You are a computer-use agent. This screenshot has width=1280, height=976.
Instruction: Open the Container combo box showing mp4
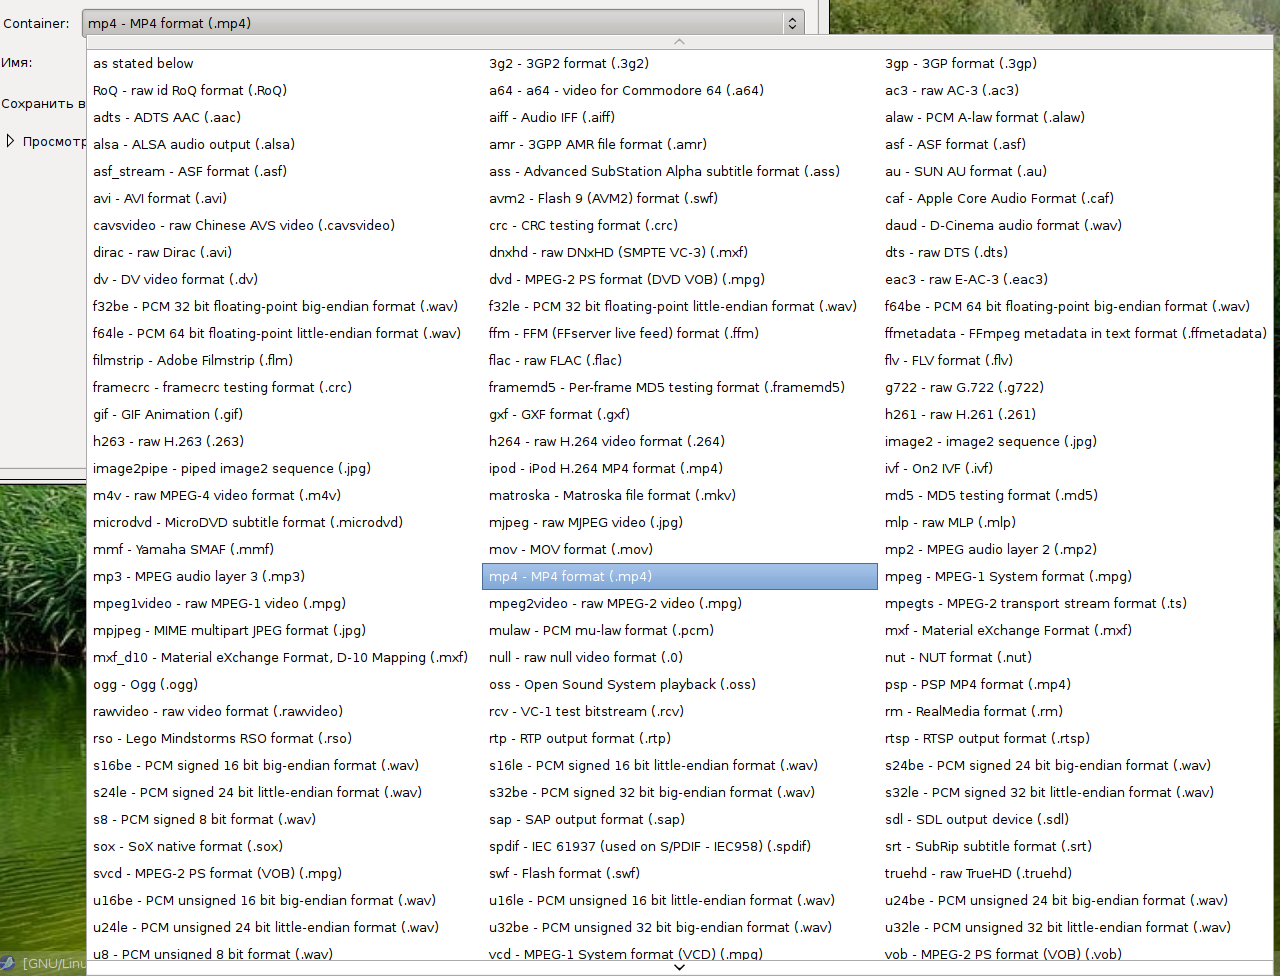coord(443,23)
